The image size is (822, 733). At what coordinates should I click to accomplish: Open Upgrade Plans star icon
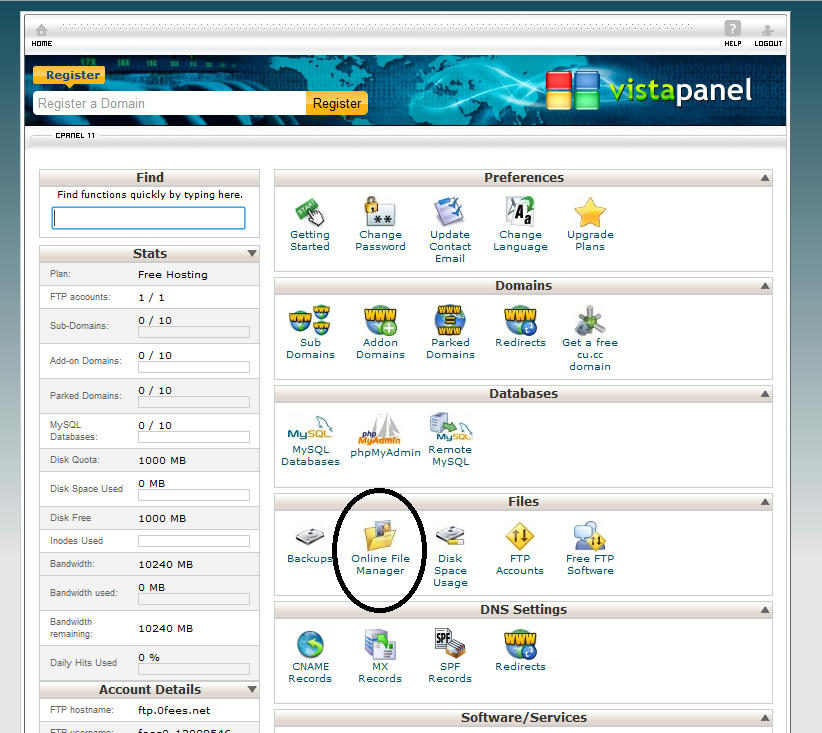pos(590,212)
